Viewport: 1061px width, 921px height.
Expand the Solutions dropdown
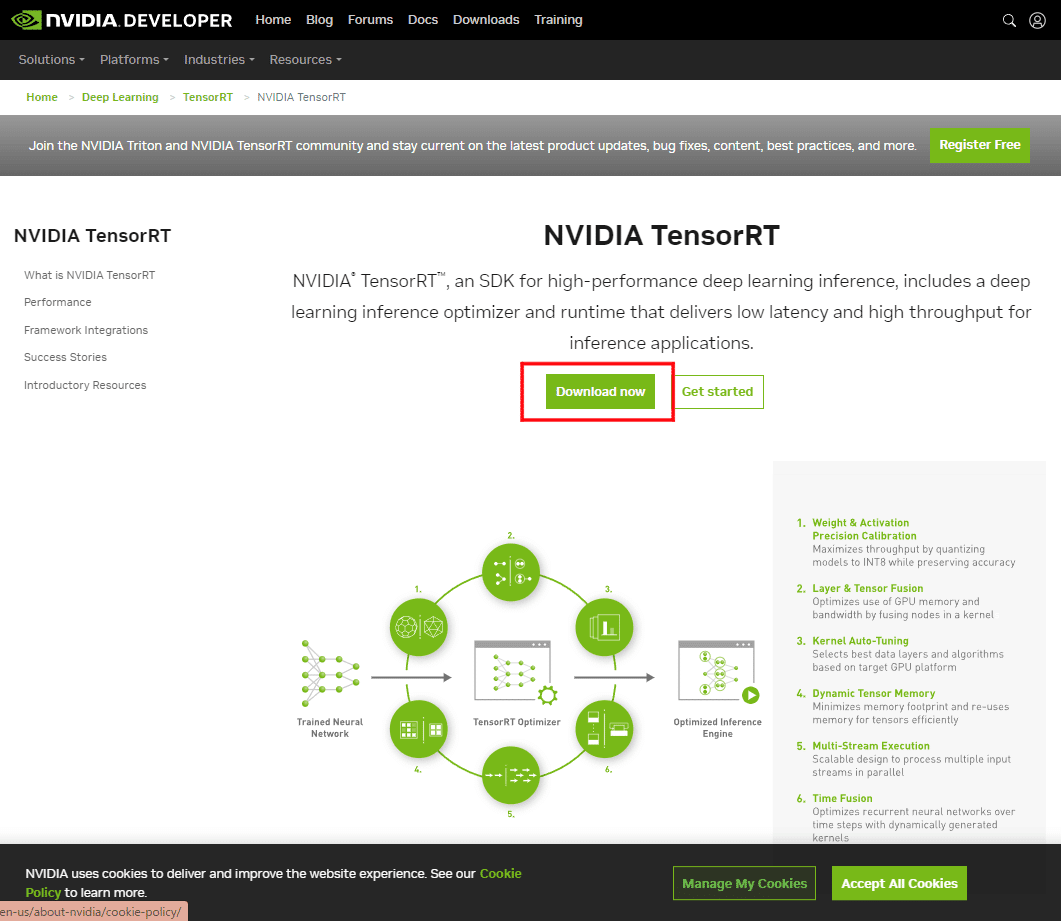[x=51, y=60]
